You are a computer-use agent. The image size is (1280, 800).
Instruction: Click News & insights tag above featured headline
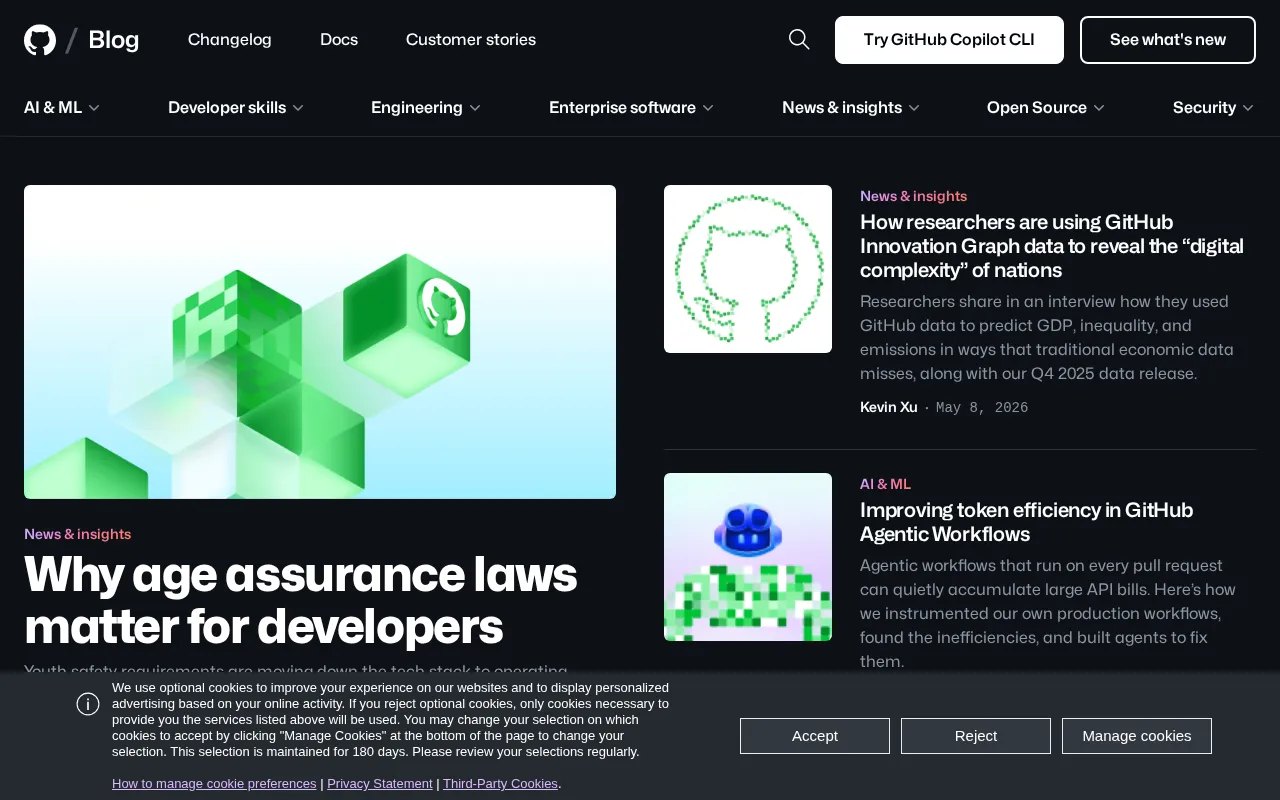[x=78, y=534]
